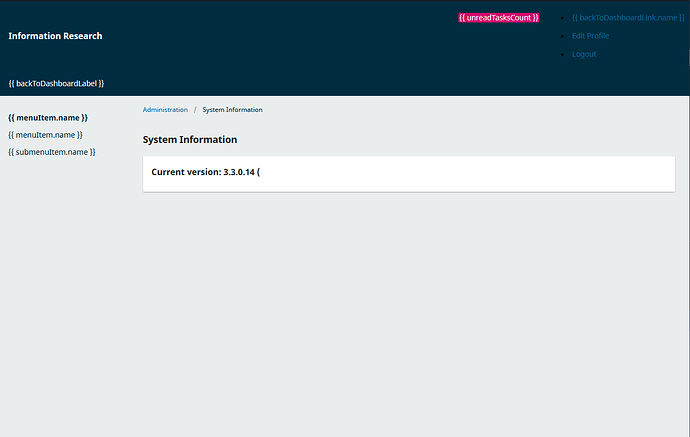Go to Administration breadcrumb
This screenshot has height=437, width=690.
(x=165, y=110)
